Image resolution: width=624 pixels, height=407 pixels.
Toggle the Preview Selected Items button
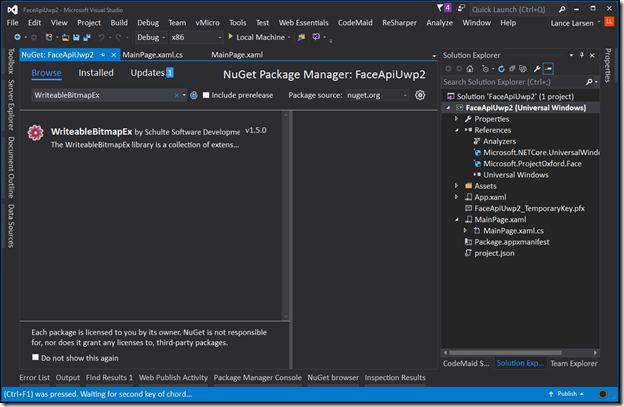pyautogui.click(x=548, y=69)
